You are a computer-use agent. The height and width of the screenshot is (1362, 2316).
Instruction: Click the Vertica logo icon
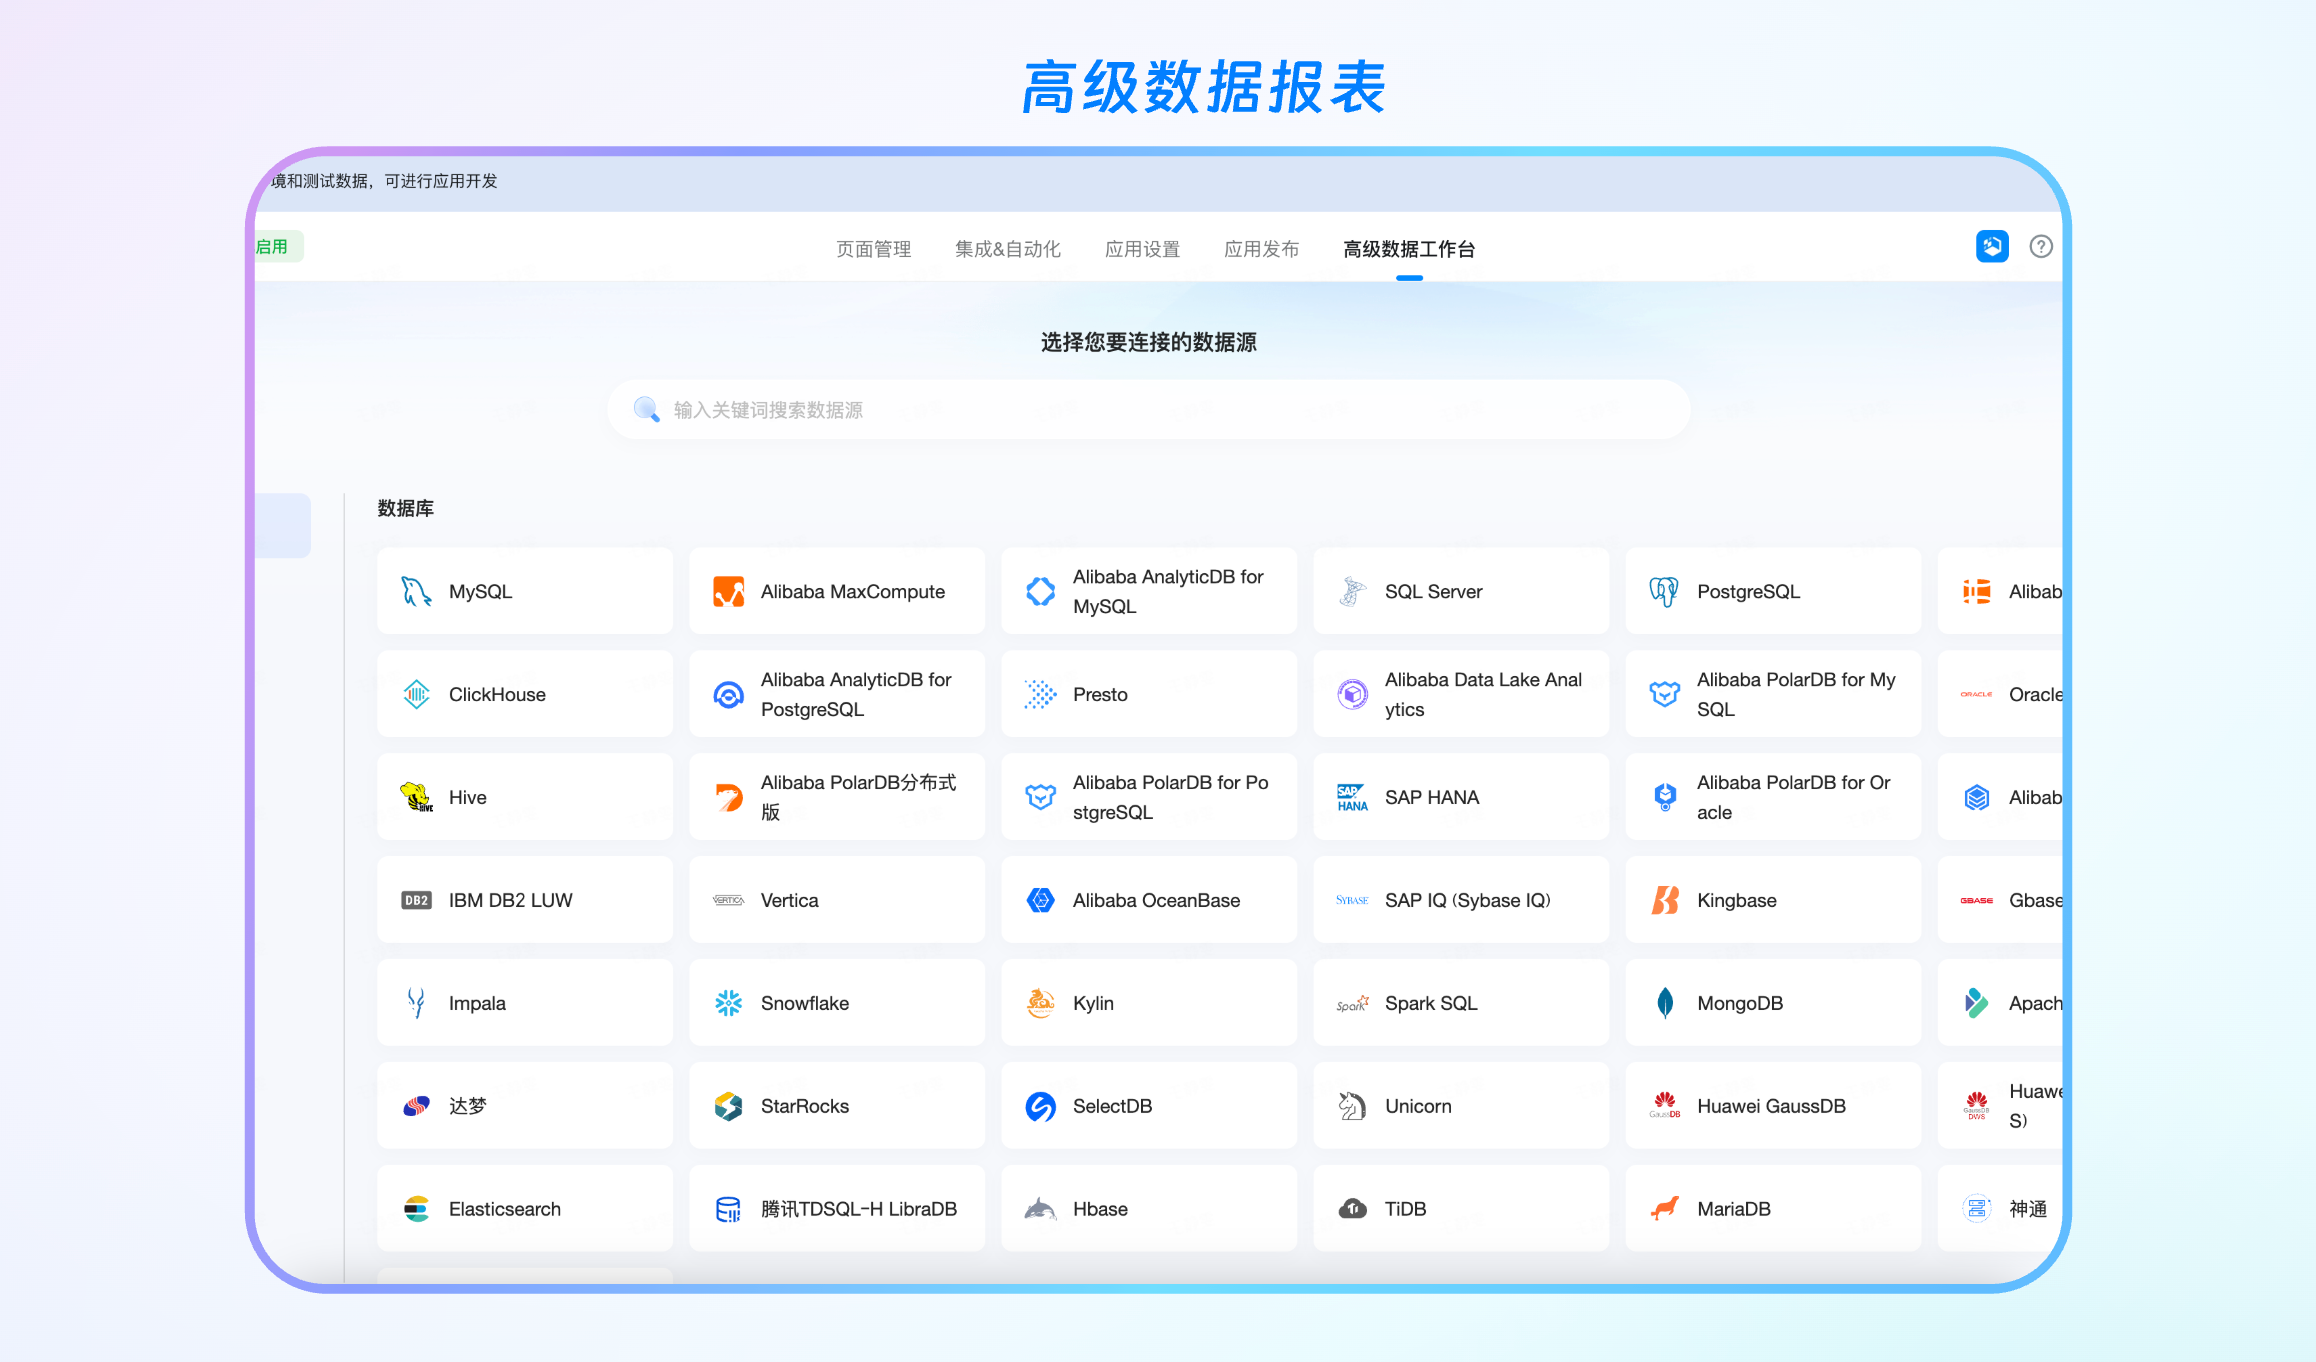[x=728, y=900]
